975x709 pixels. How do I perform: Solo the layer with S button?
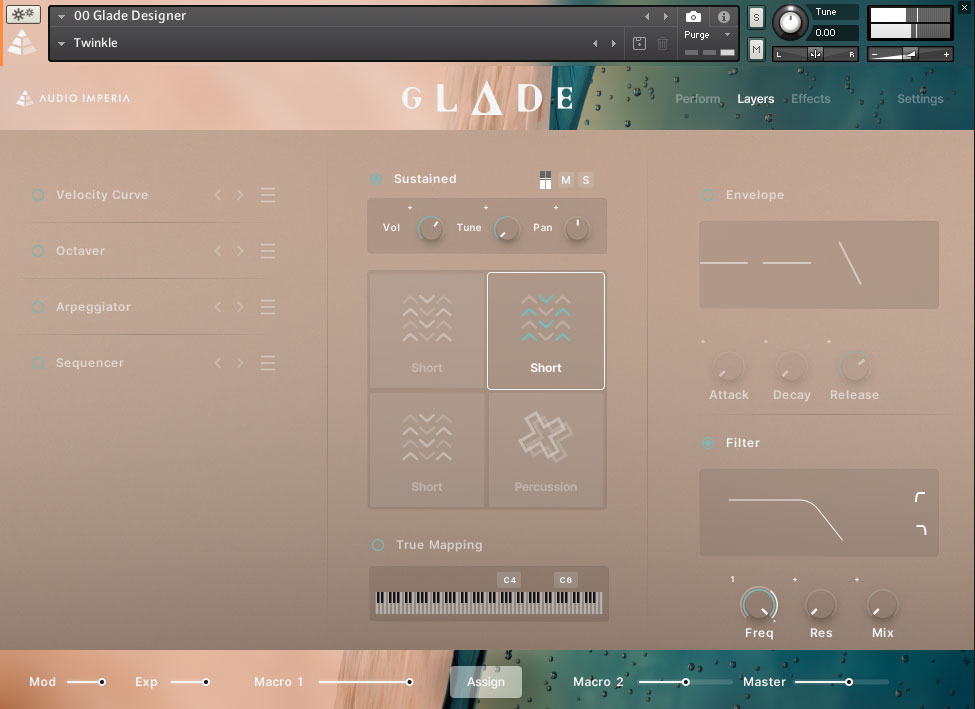point(586,180)
